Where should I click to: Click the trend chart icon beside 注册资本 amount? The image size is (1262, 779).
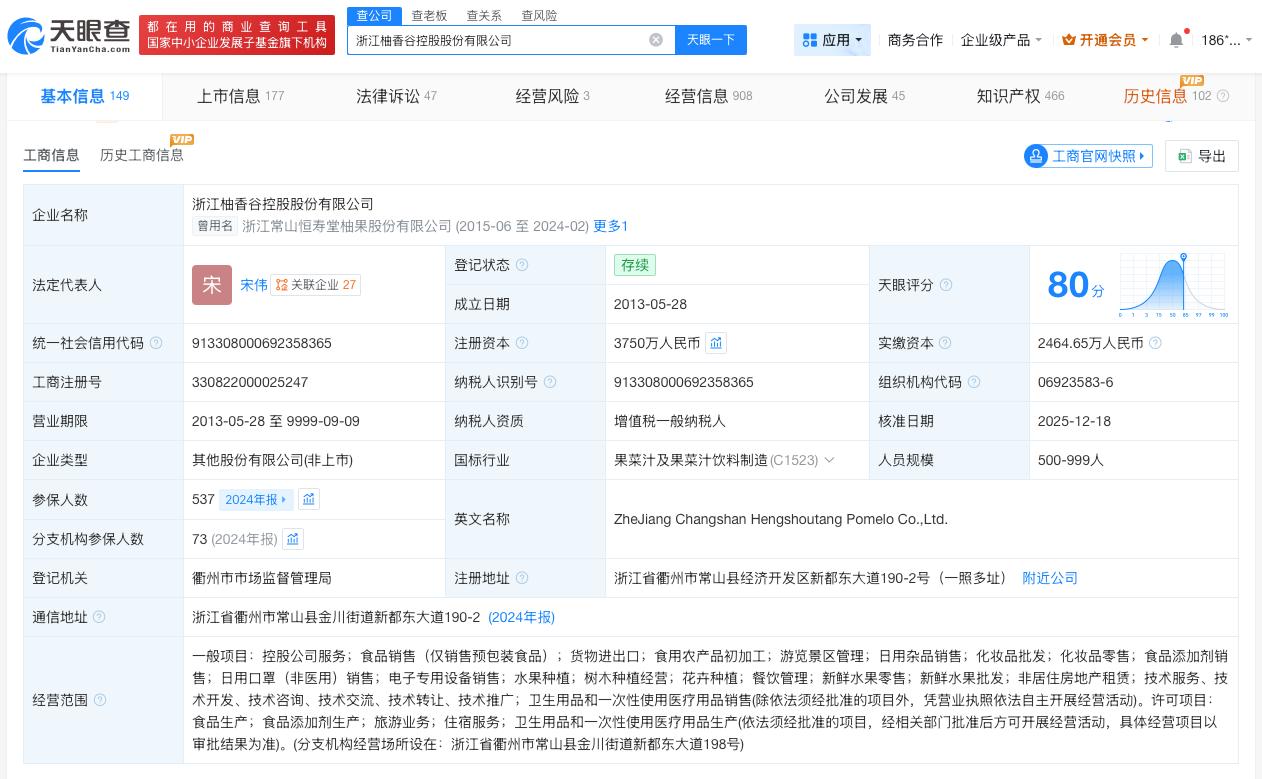(716, 343)
